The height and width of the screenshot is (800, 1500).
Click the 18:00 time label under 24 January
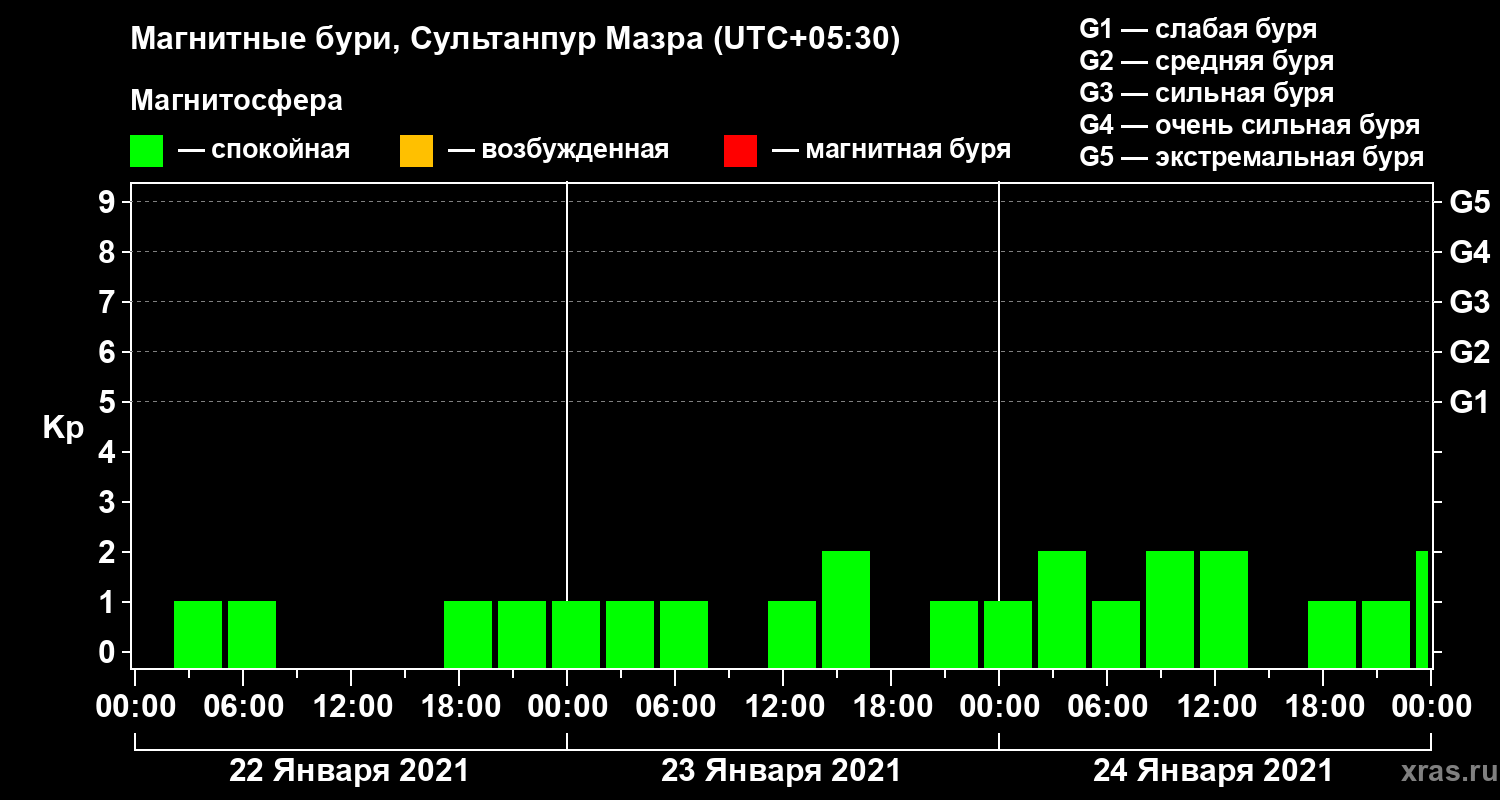pos(1324,707)
